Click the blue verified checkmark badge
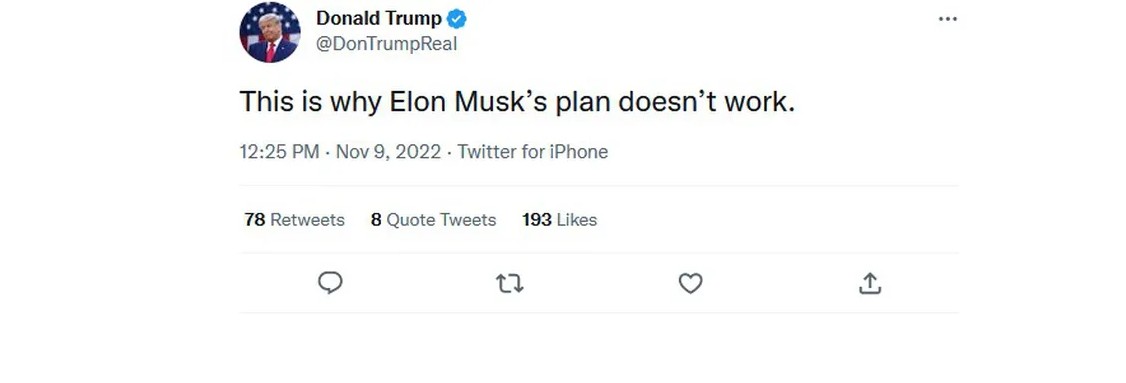1126x383 pixels. click(x=457, y=19)
